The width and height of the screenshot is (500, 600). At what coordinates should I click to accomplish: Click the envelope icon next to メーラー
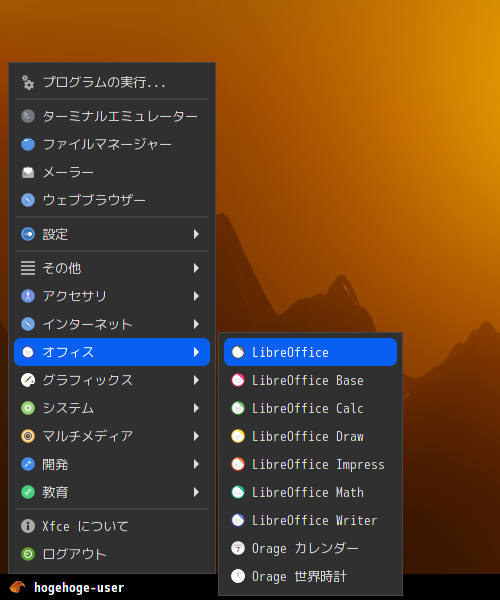point(28,172)
